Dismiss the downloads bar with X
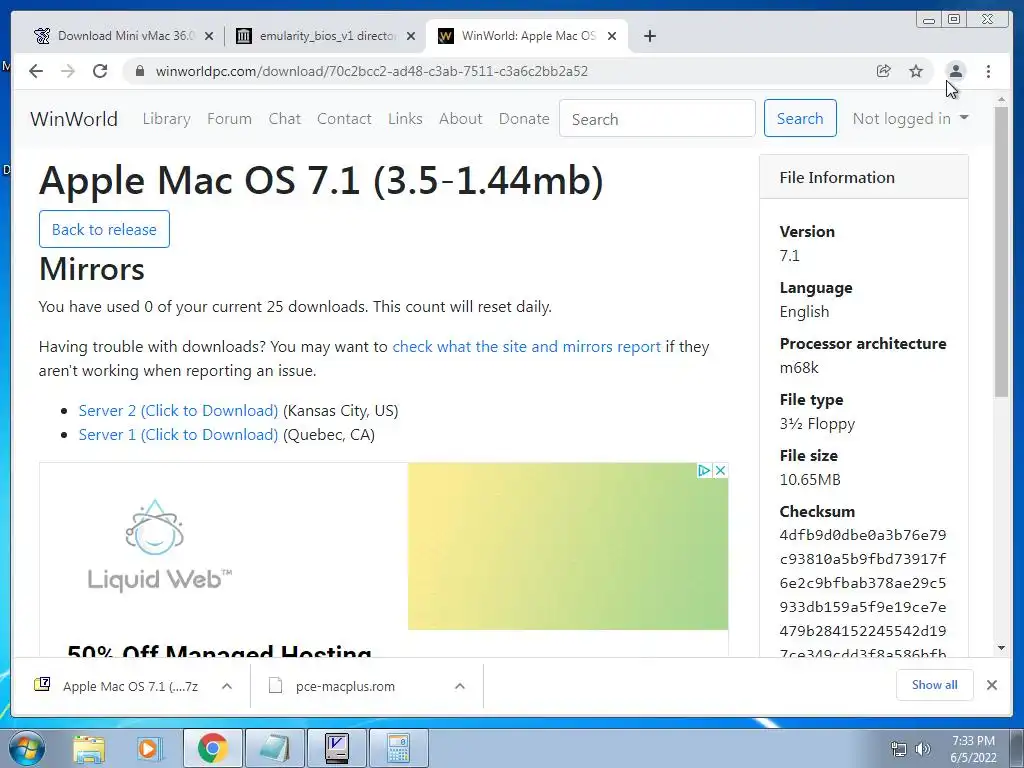The image size is (1024, 768). (991, 685)
